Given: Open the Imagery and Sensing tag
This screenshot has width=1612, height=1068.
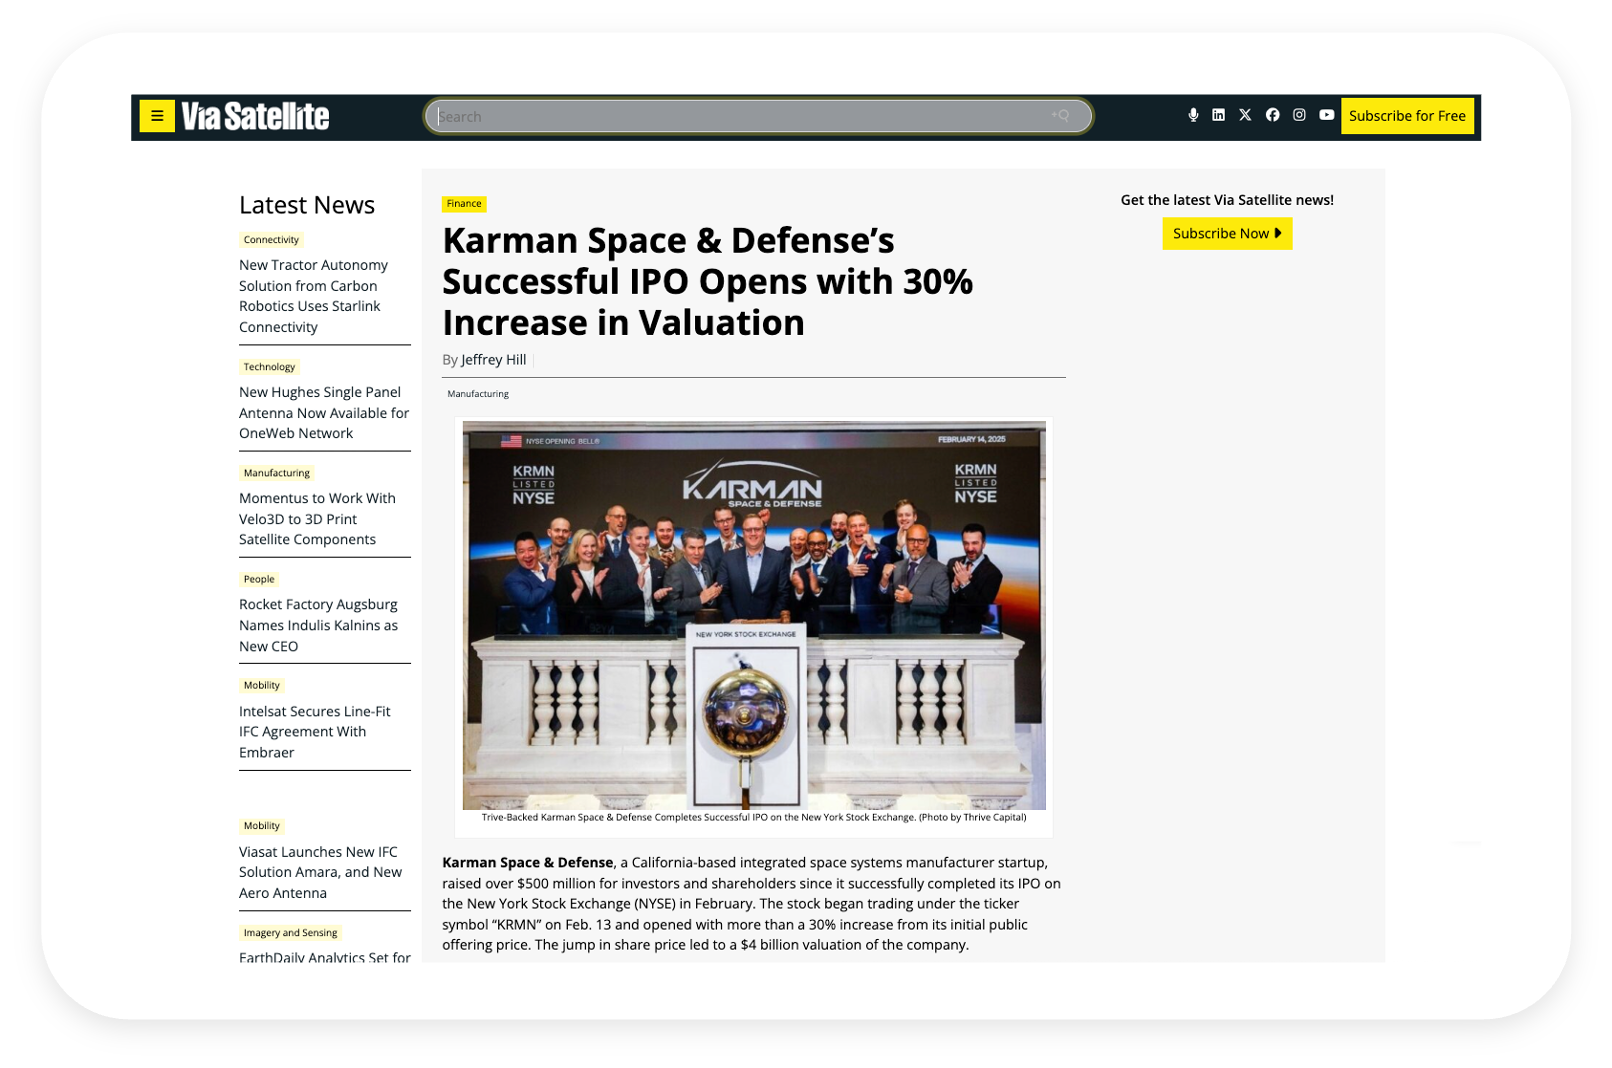Looking at the screenshot, I should pyautogui.click(x=290, y=933).
